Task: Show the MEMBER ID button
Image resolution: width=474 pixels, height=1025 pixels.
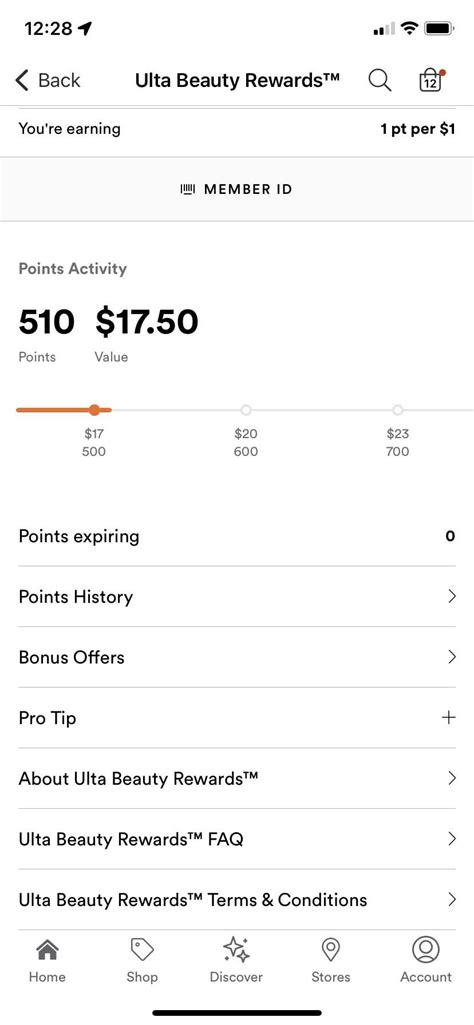Action: (x=237, y=189)
